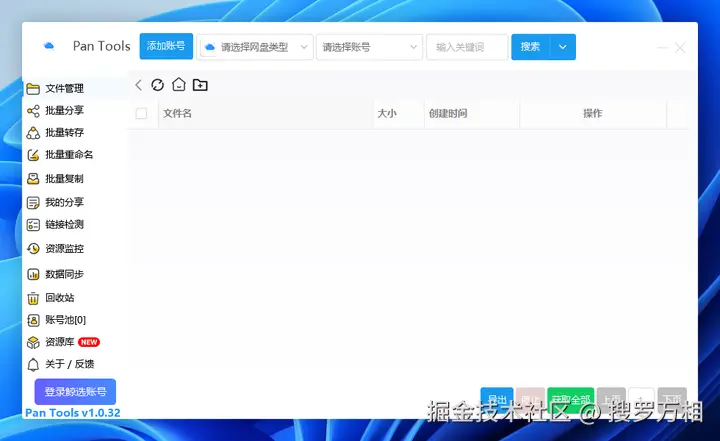Viewport: 720px width, 441px height.
Task: Click the 批量重命名 rename icon in sidebar
Action: click(x=33, y=155)
